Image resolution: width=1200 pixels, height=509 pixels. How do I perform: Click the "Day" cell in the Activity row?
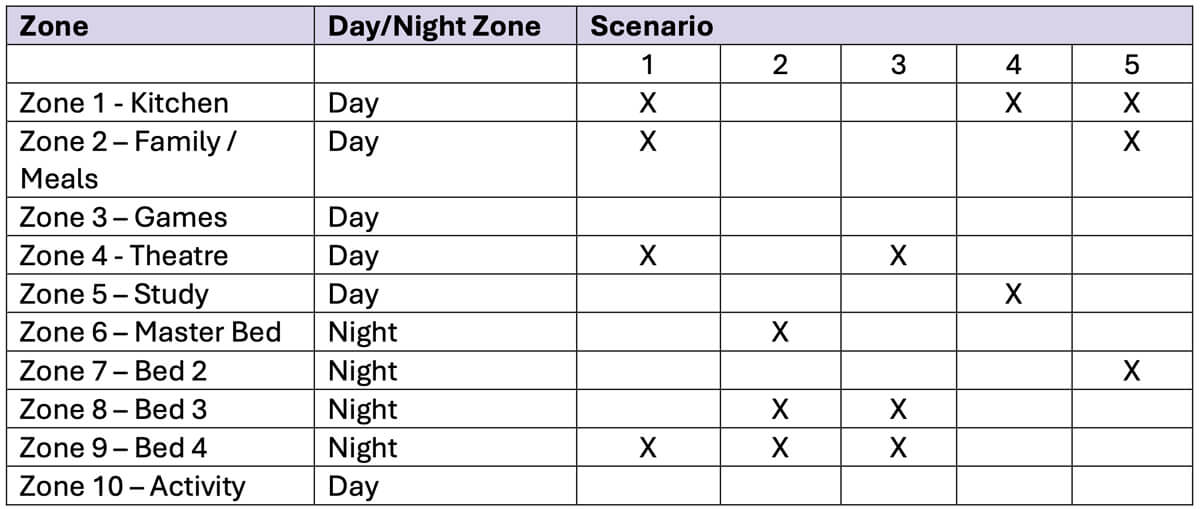pos(353,486)
